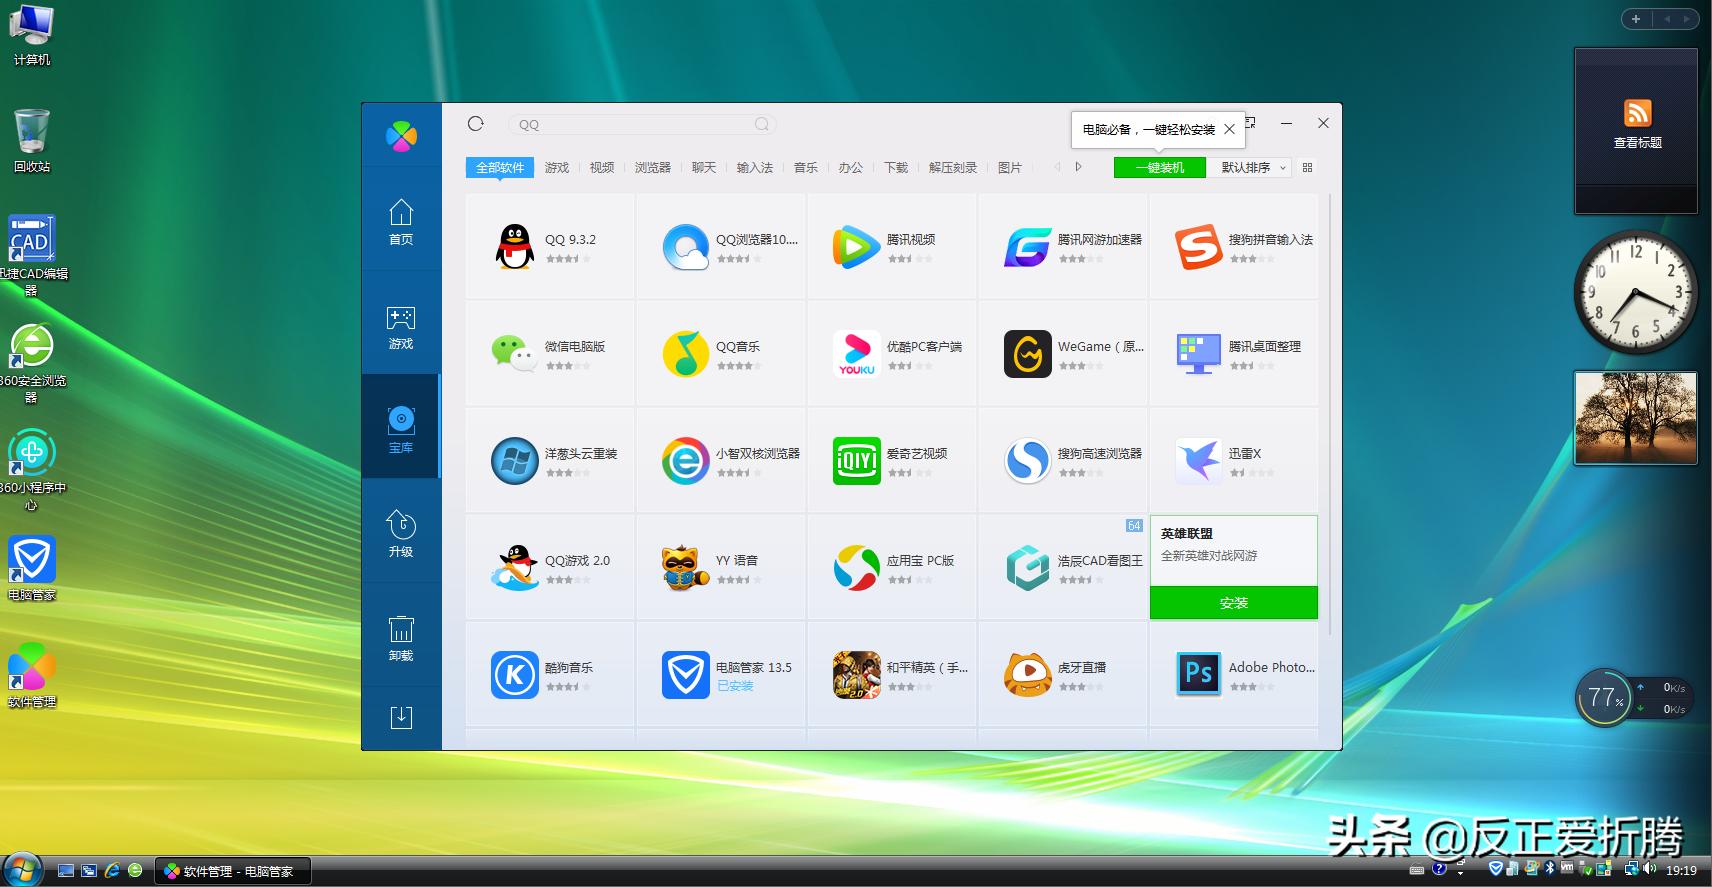1712x887 pixels.
Task: Open 计算机 desktop icon
Action: point(31,36)
